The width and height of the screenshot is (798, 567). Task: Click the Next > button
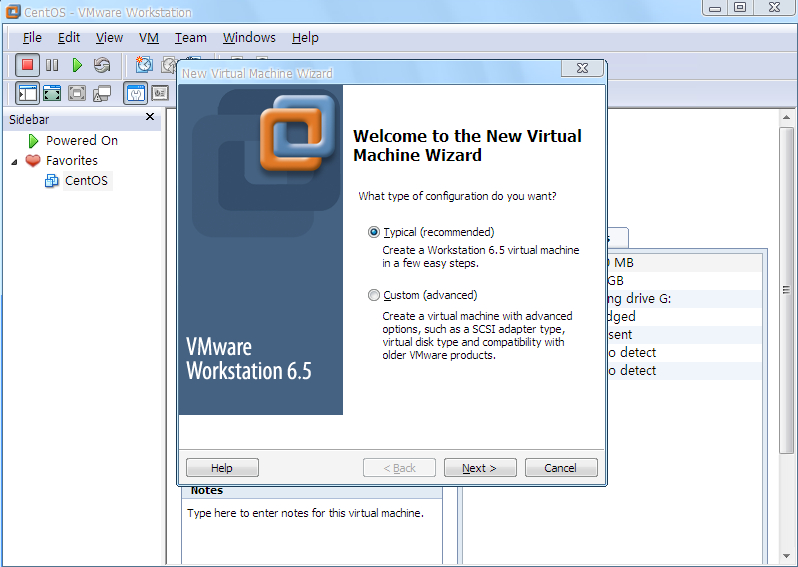pyautogui.click(x=480, y=468)
